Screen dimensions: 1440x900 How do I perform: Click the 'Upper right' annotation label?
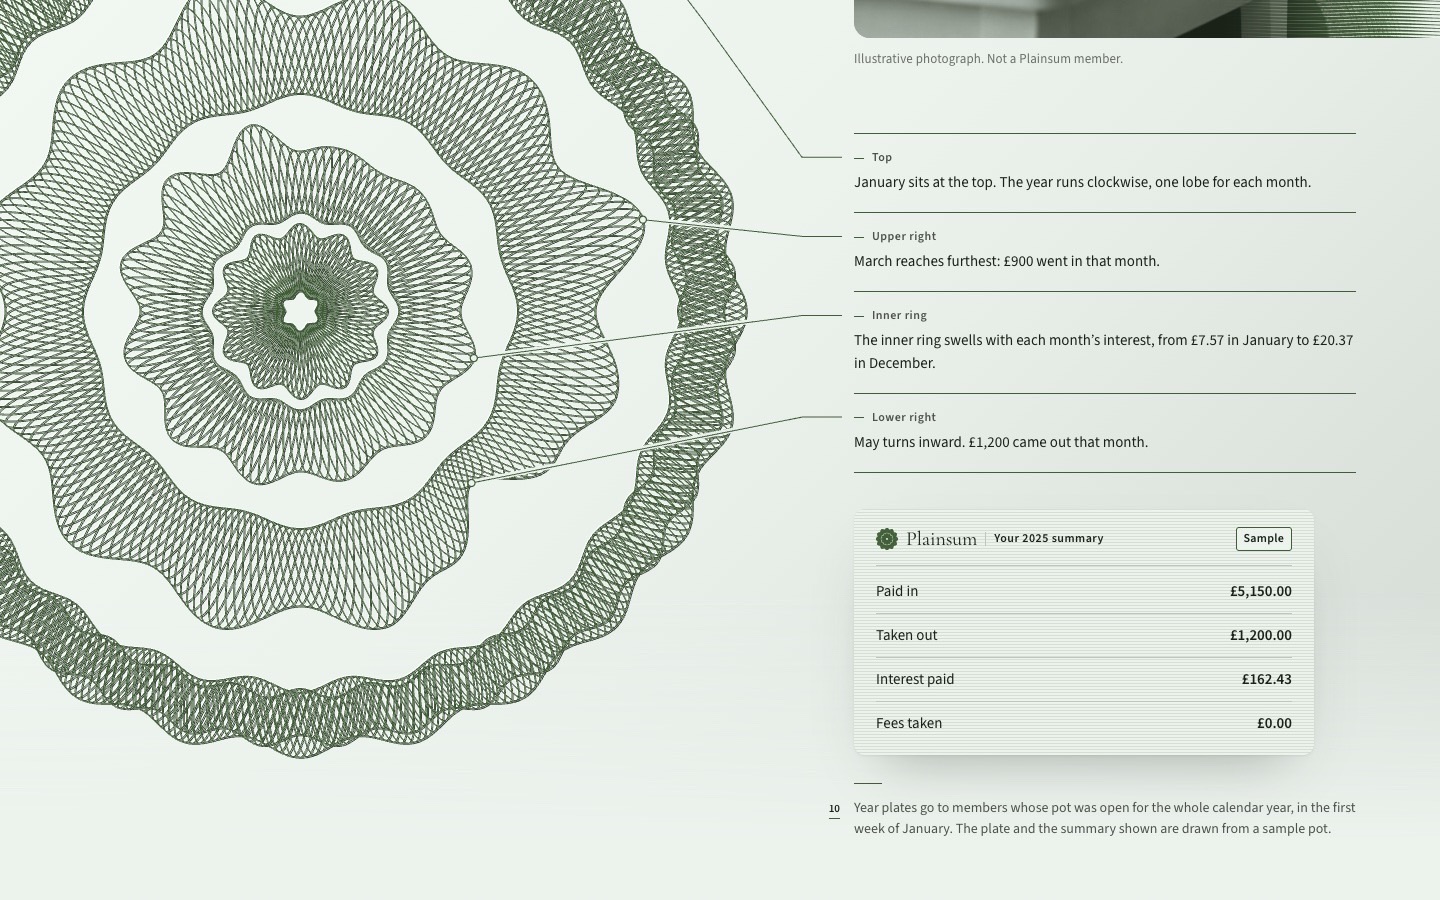pyautogui.click(x=904, y=236)
